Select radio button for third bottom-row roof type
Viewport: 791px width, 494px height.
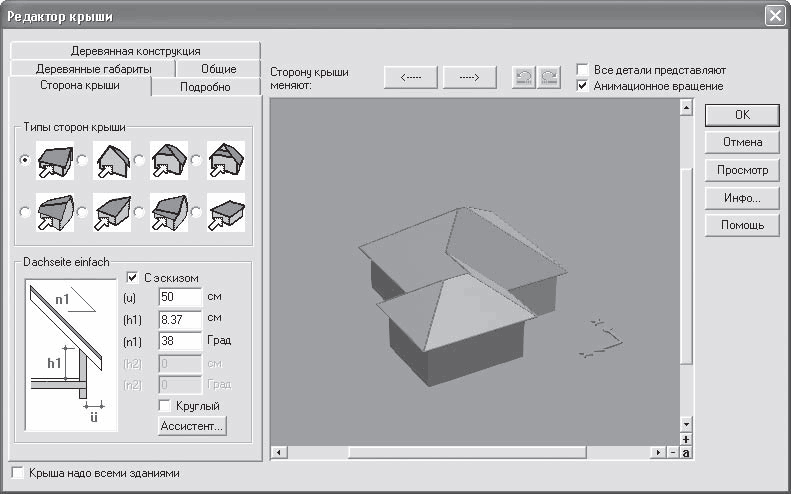click(139, 212)
